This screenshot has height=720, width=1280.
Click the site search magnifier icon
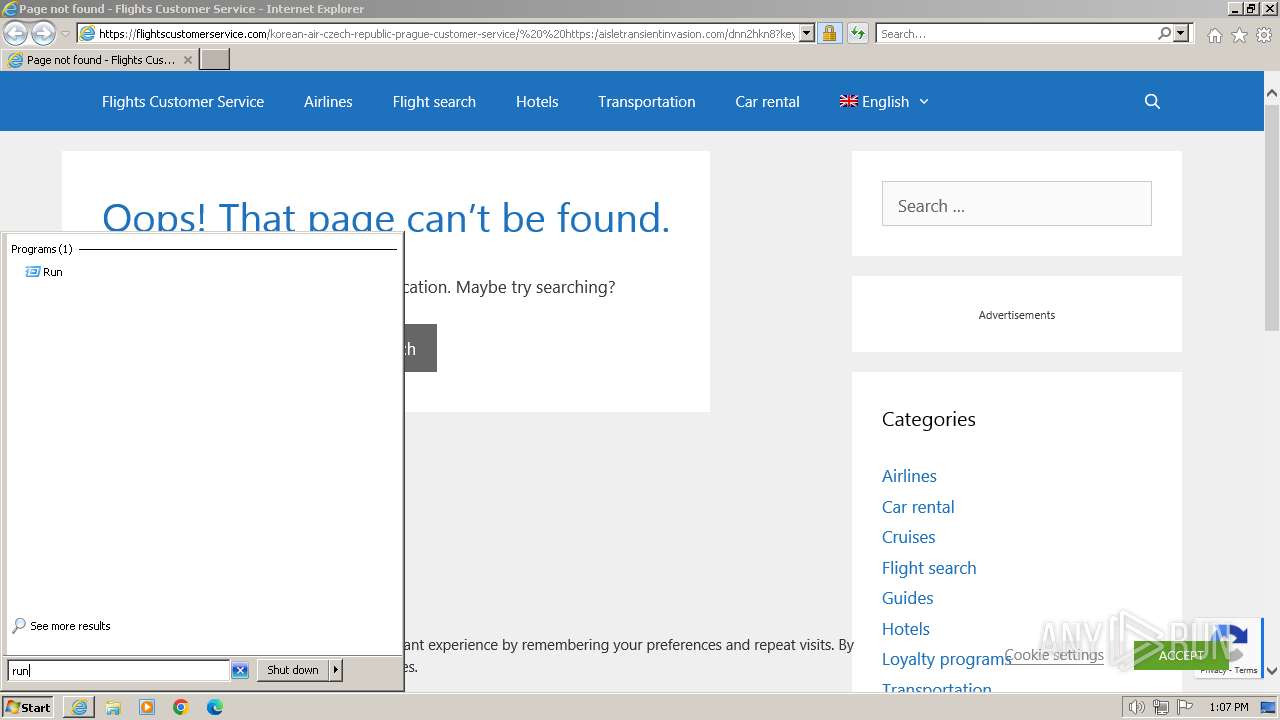[x=1152, y=101]
